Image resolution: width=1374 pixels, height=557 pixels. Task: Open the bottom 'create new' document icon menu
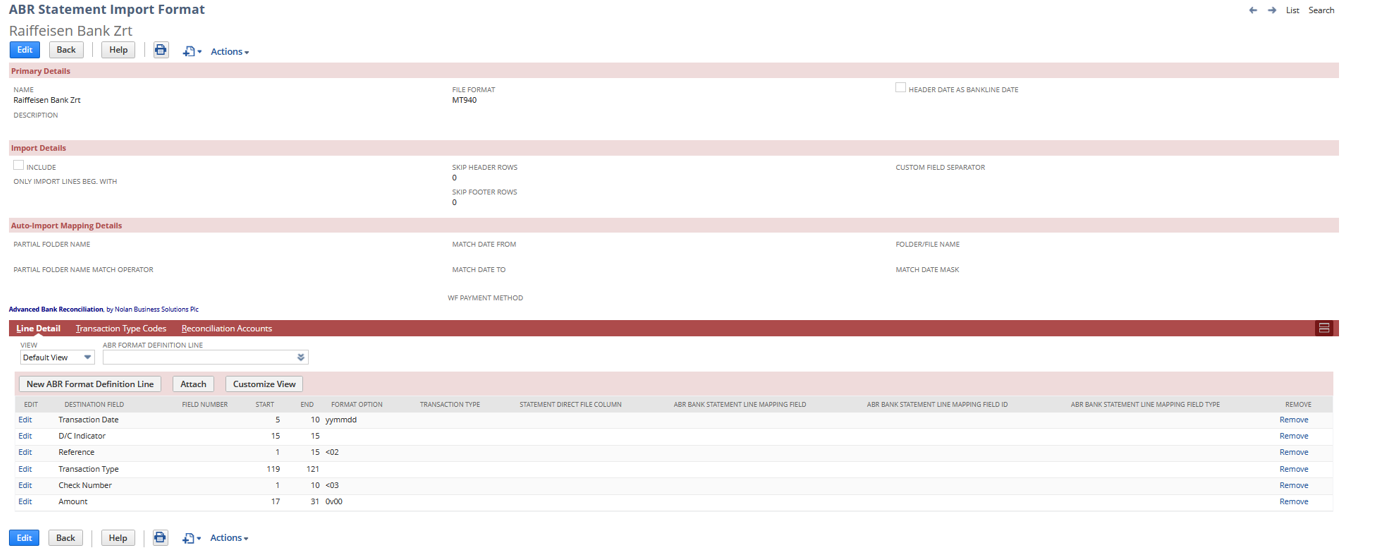pyautogui.click(x=190, y=538)
